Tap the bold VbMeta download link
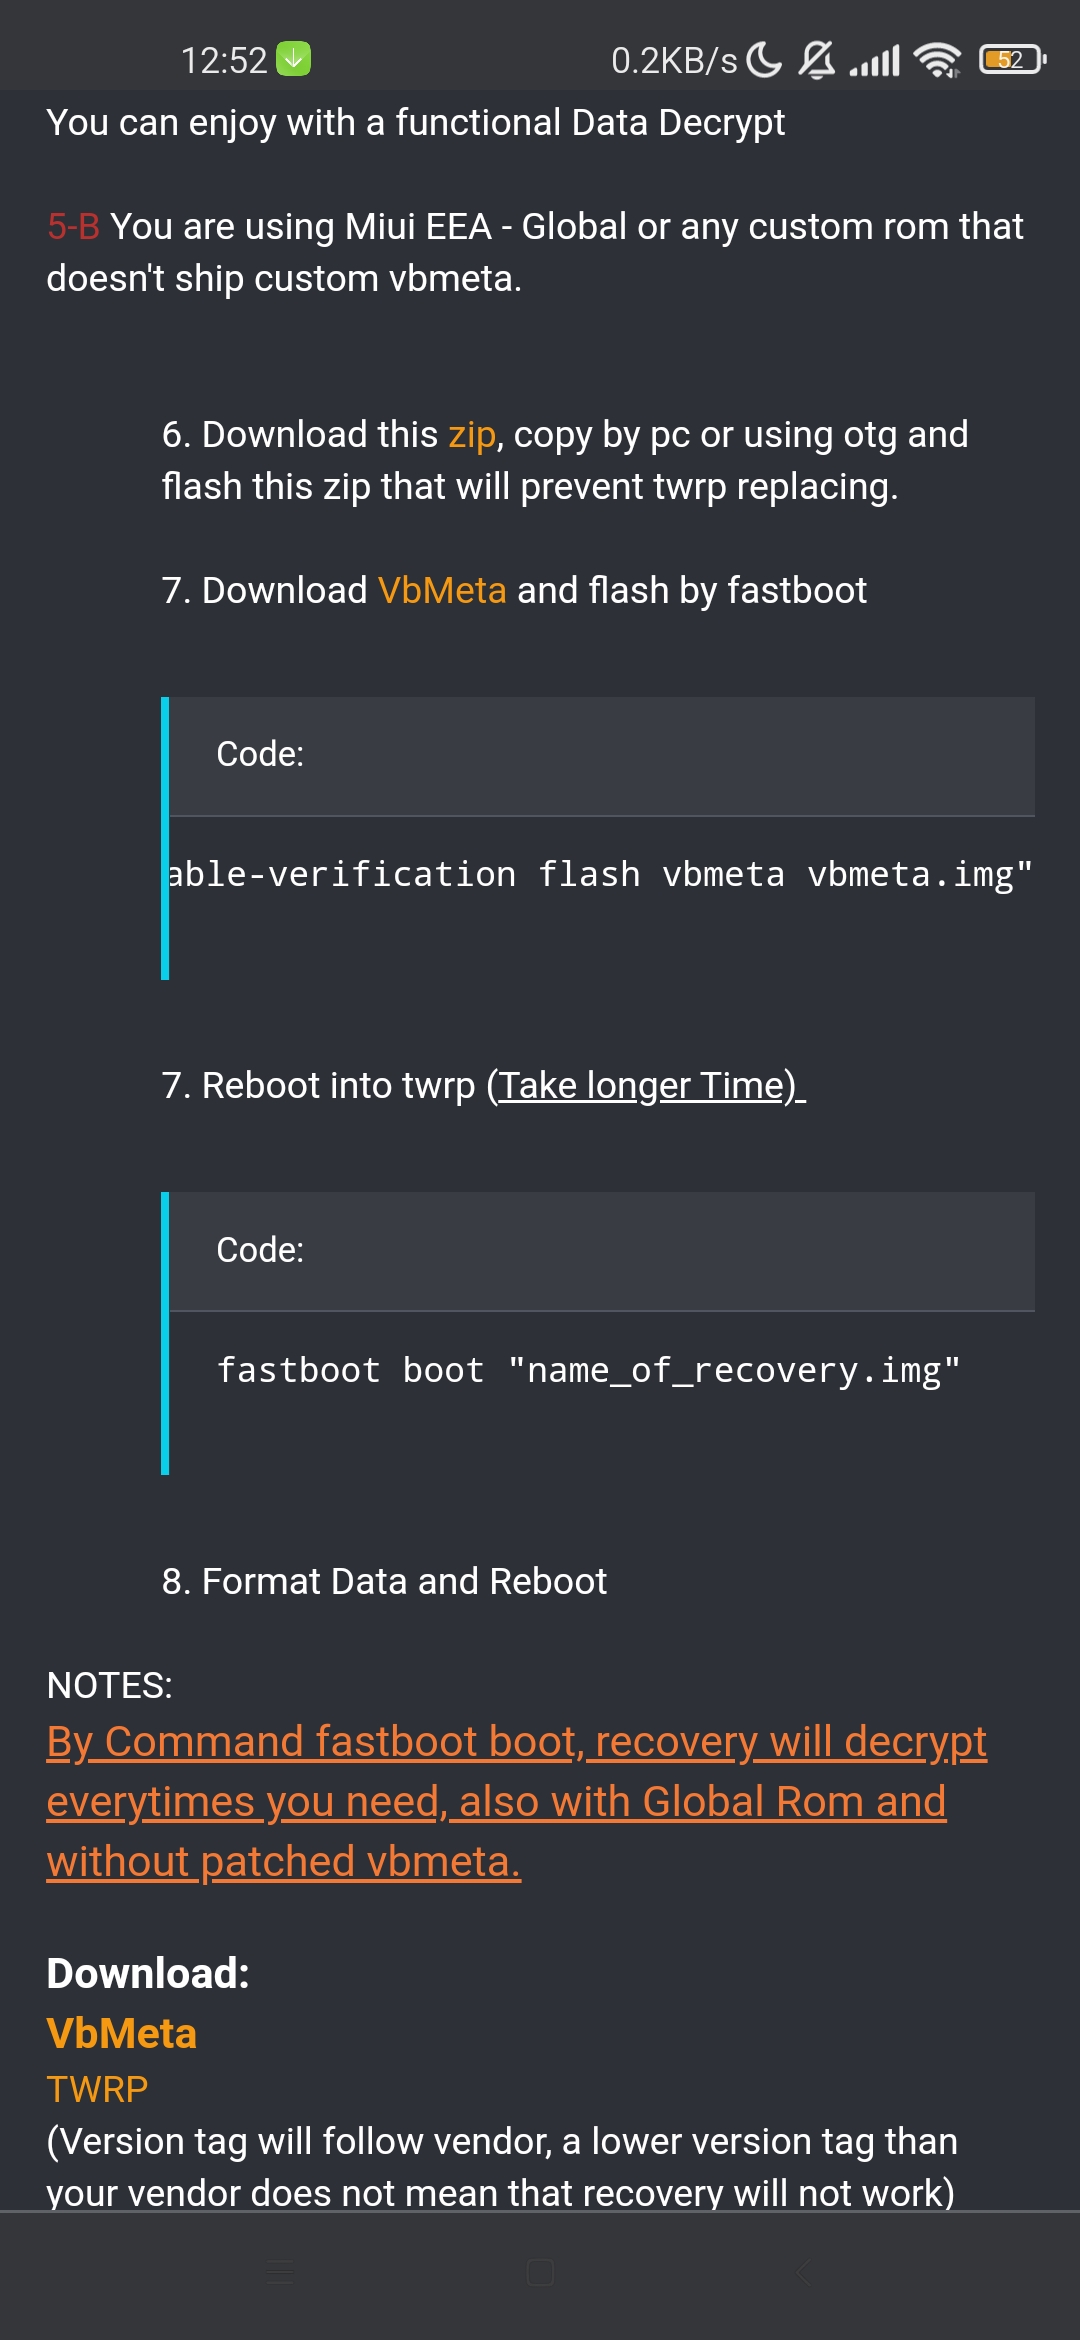 121,2033
